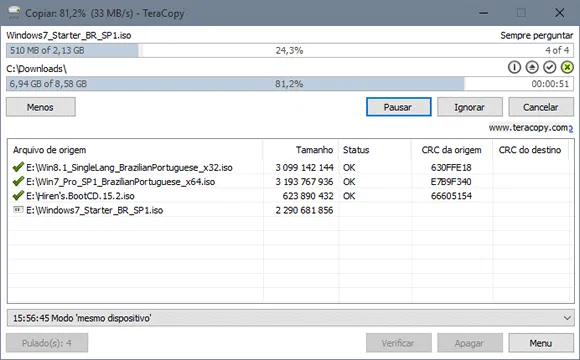Select row E:\Hiren's.BootCD.15.2.iso
This screenshot has width=580, height=360.
point(289,196)
